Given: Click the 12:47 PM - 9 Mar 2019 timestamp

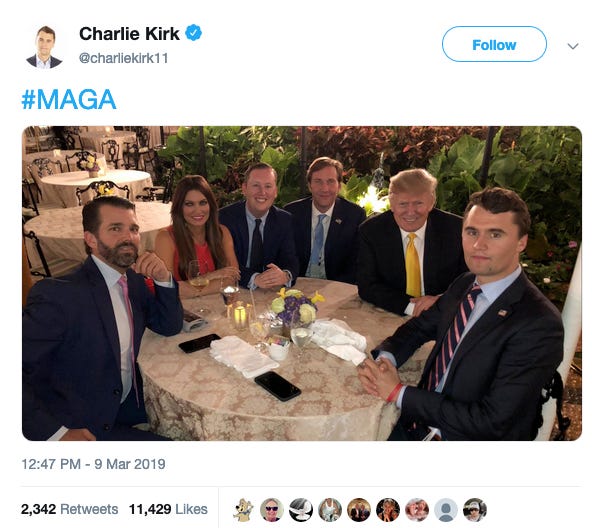Looking at the screenshot, I should click(x=93, y=464).
